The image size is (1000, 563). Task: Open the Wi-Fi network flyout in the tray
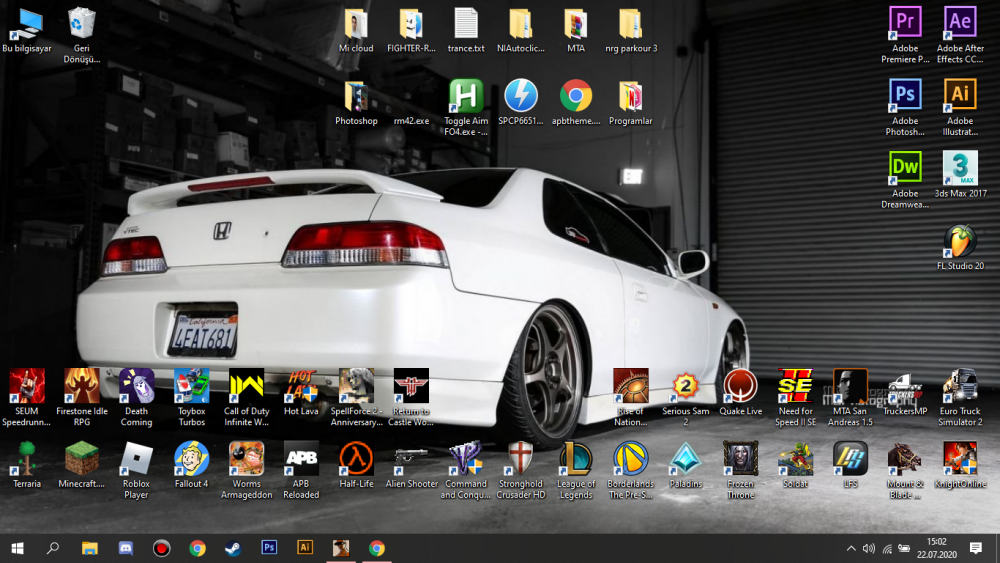point(886,548)
